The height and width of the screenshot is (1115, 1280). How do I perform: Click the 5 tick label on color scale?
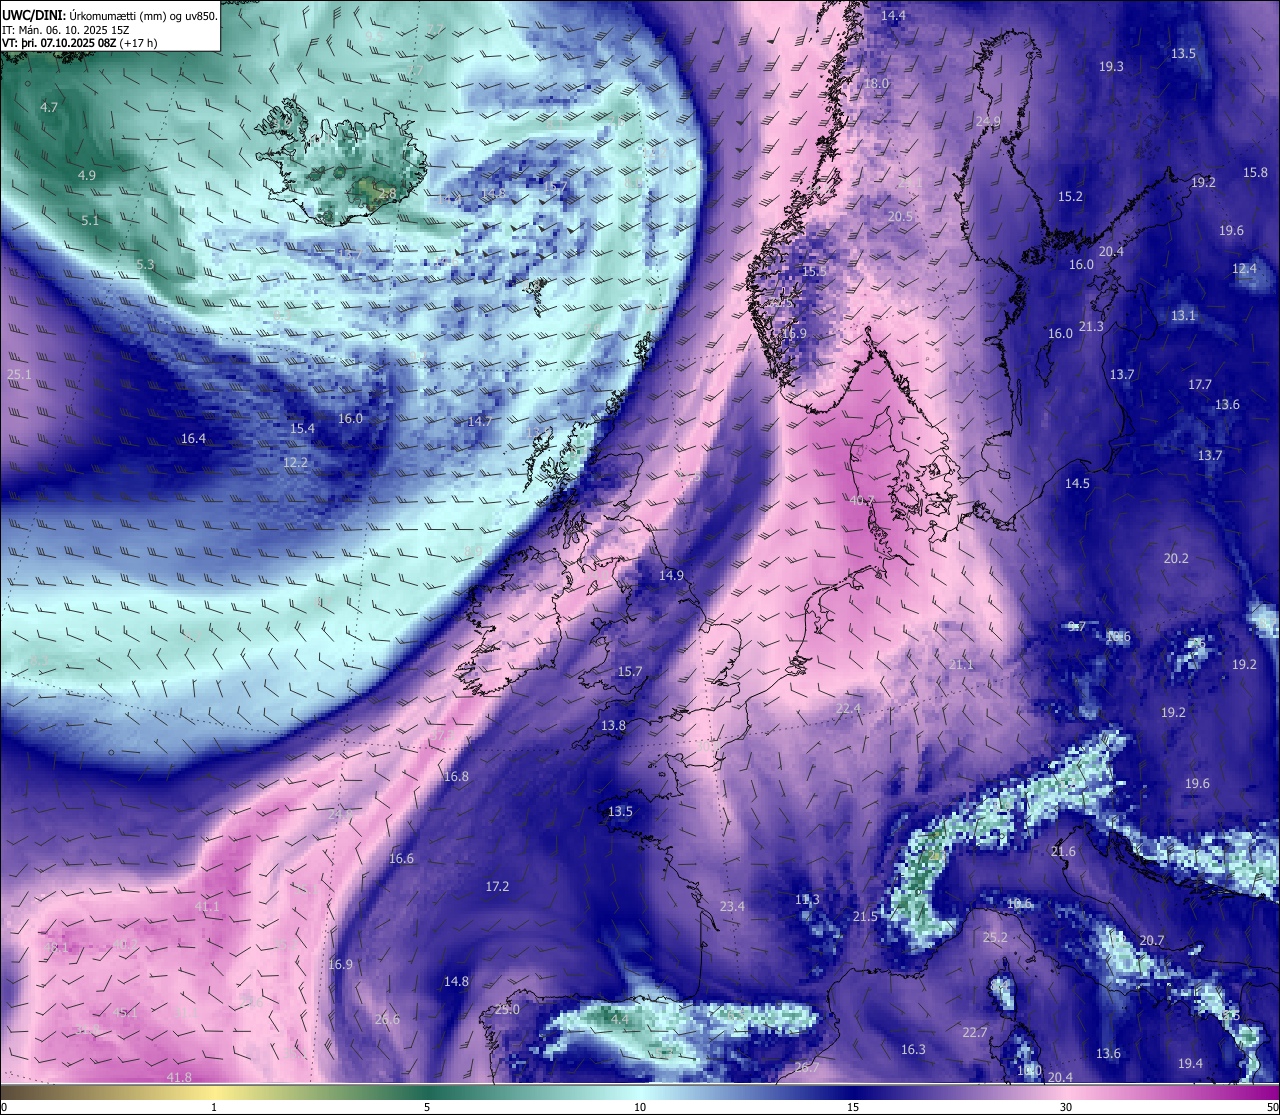click(x=427, y=1107)
